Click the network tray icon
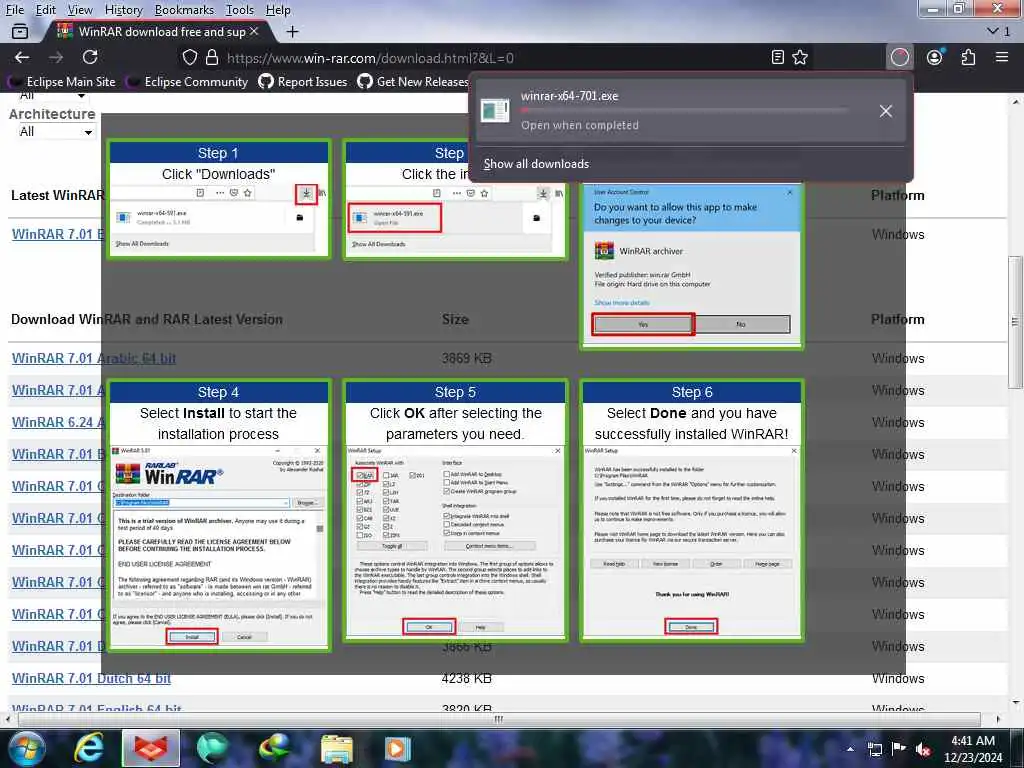The image size is (1024, 768). (874, 749)
